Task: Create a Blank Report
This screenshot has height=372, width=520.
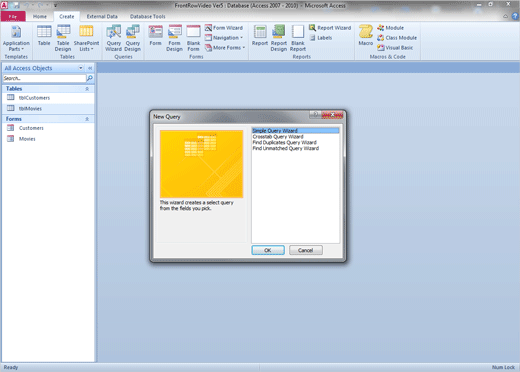Action: tap(298, 39)
